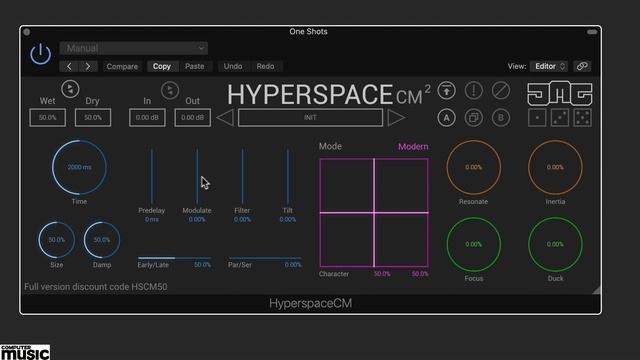Click the Inertia knob
The height and width of the screenshot is (360, 640).
(x=555, y=167)
